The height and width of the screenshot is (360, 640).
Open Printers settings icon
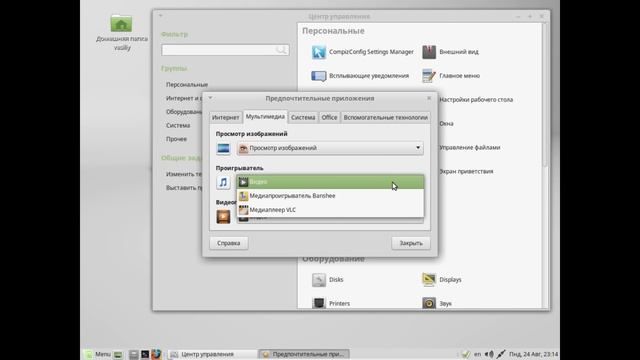[x=319, y=303]
